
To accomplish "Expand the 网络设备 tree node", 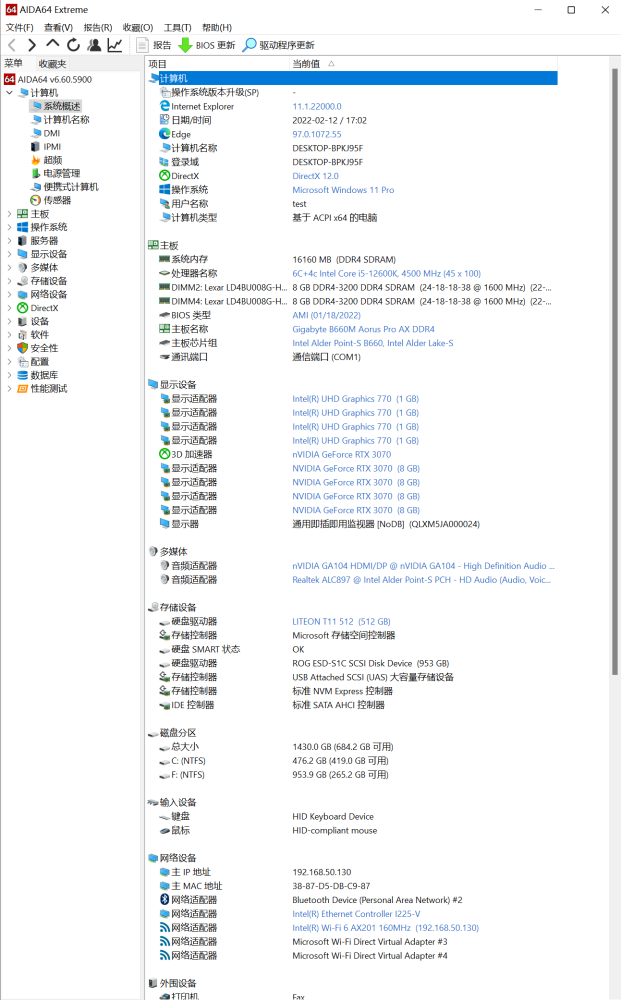I will pos(10,294).
